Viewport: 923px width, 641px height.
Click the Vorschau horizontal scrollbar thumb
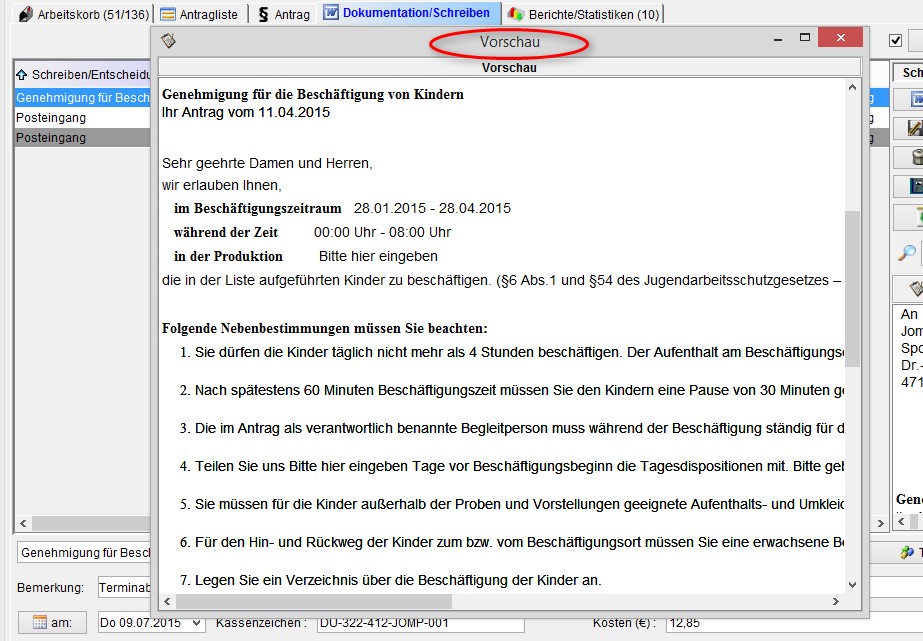tap(314, 601)
